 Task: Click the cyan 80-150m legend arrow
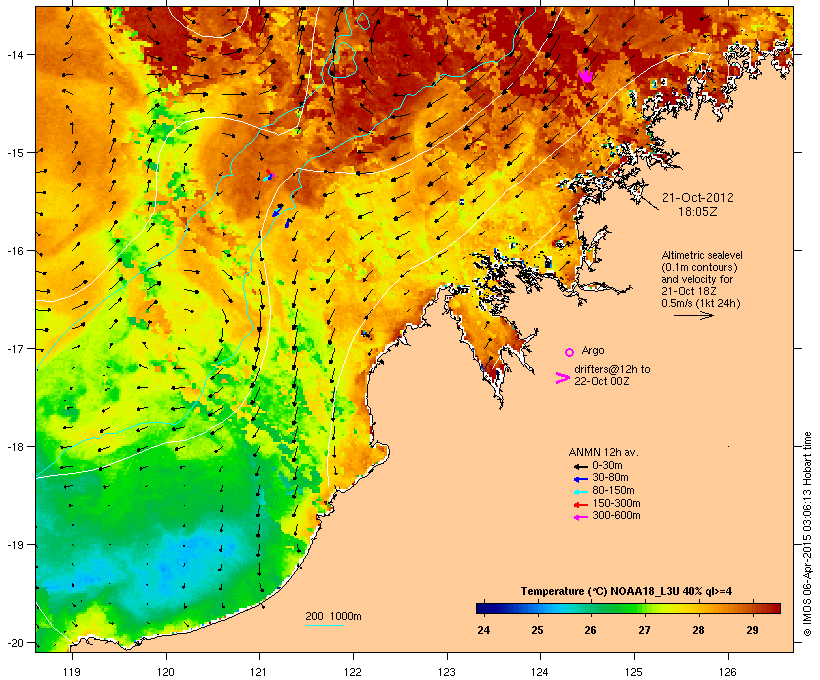580,492
